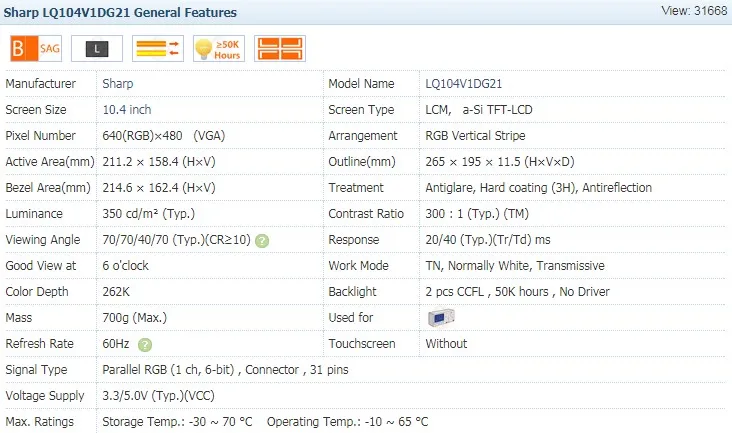Click the 6 o'clock value
The width and height of the screenshot is (732, 433).
click(x=126, y=266)
